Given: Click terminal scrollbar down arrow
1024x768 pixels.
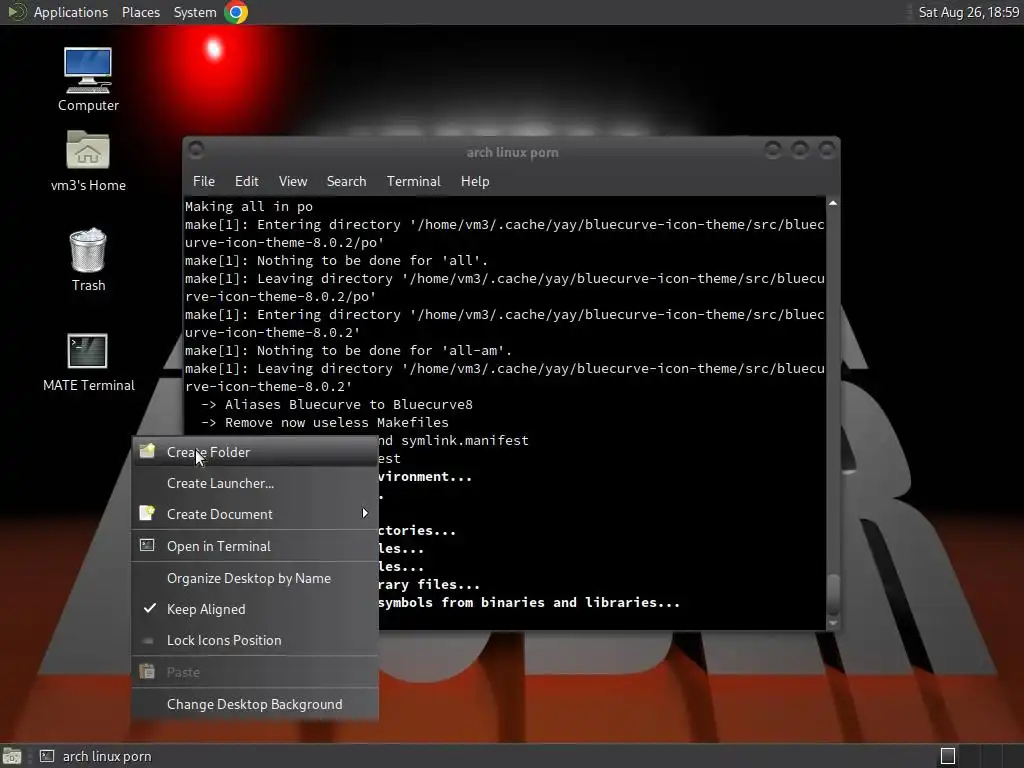Looking at the screenshot, I should [x=833, y=624].
